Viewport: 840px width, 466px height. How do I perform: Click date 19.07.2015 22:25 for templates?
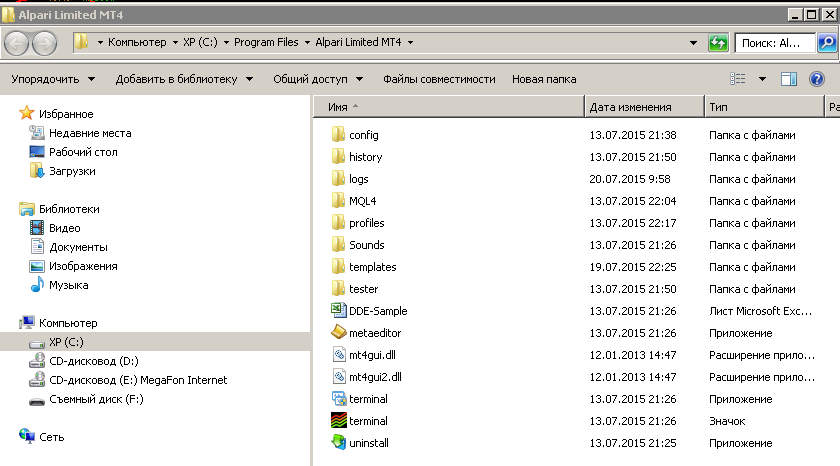(633, 267)
